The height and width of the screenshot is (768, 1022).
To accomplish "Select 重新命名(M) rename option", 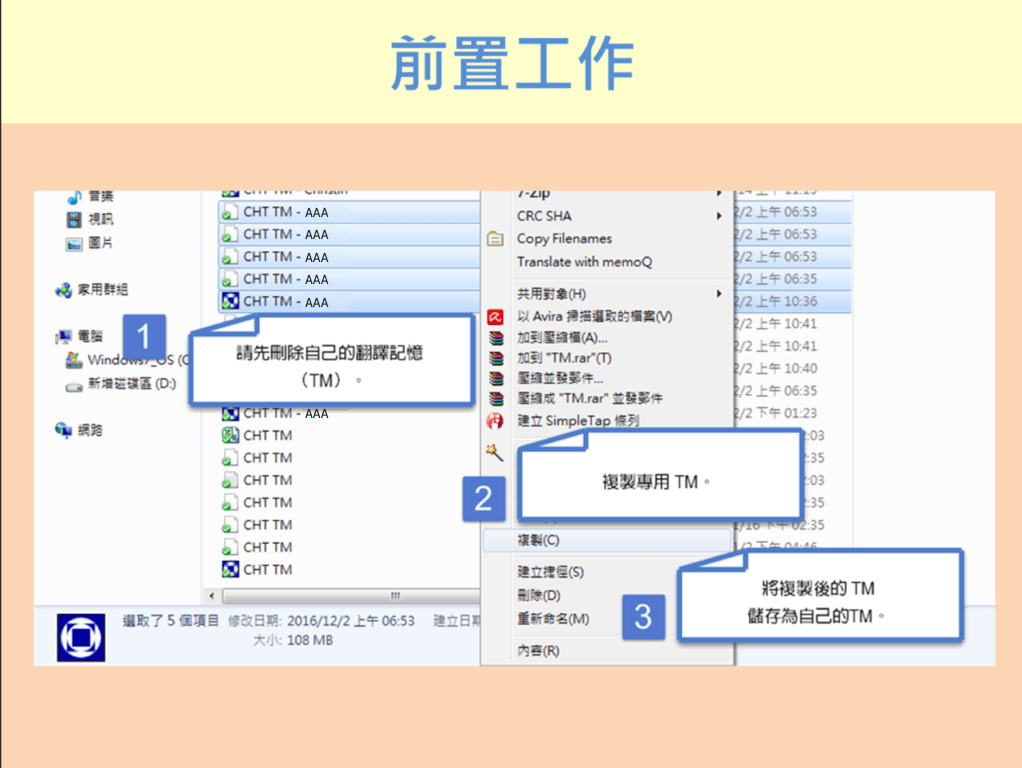I will click(x=552, y=619).
